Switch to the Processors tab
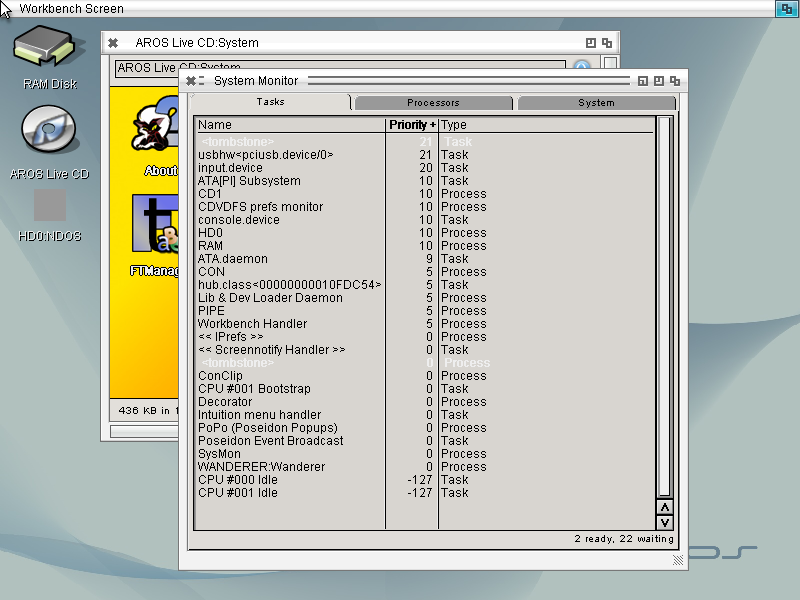 pyautogui.click(x=433, y=103)
